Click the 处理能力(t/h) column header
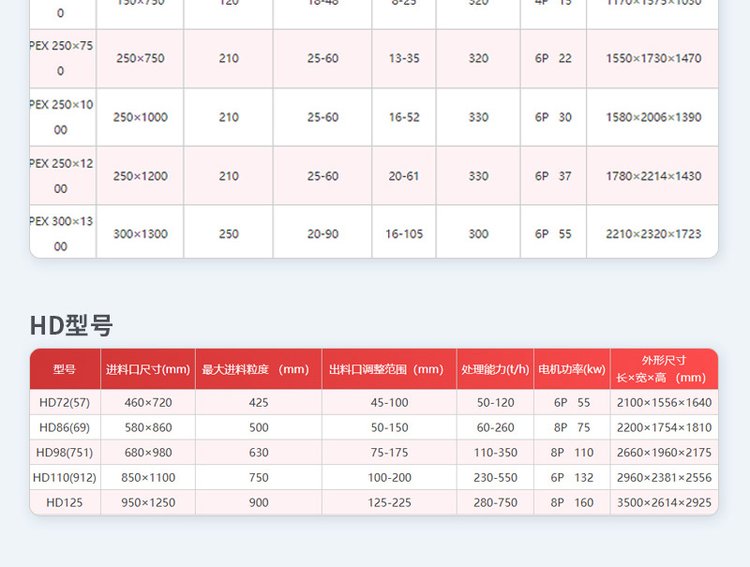Viewport: 750px width, 567px height. click(x=495, y=369)
